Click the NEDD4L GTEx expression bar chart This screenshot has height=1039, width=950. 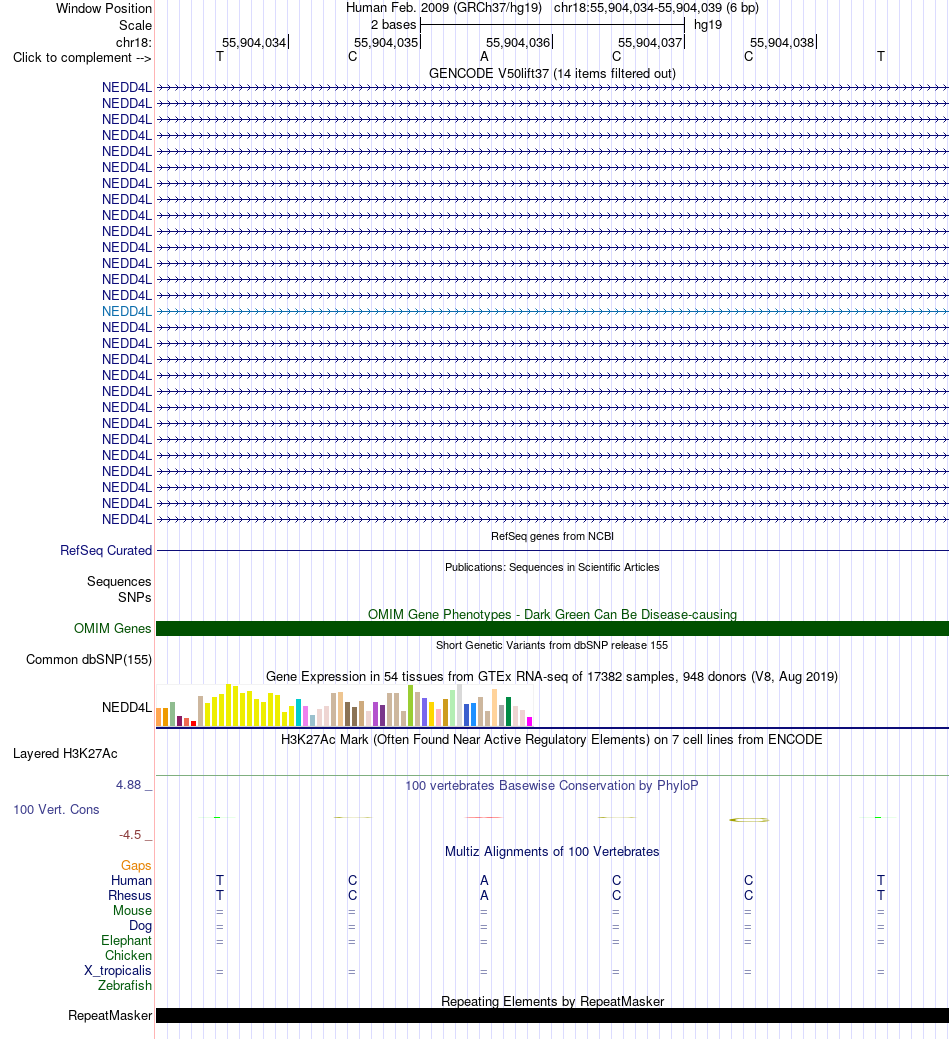click(344, 706)
